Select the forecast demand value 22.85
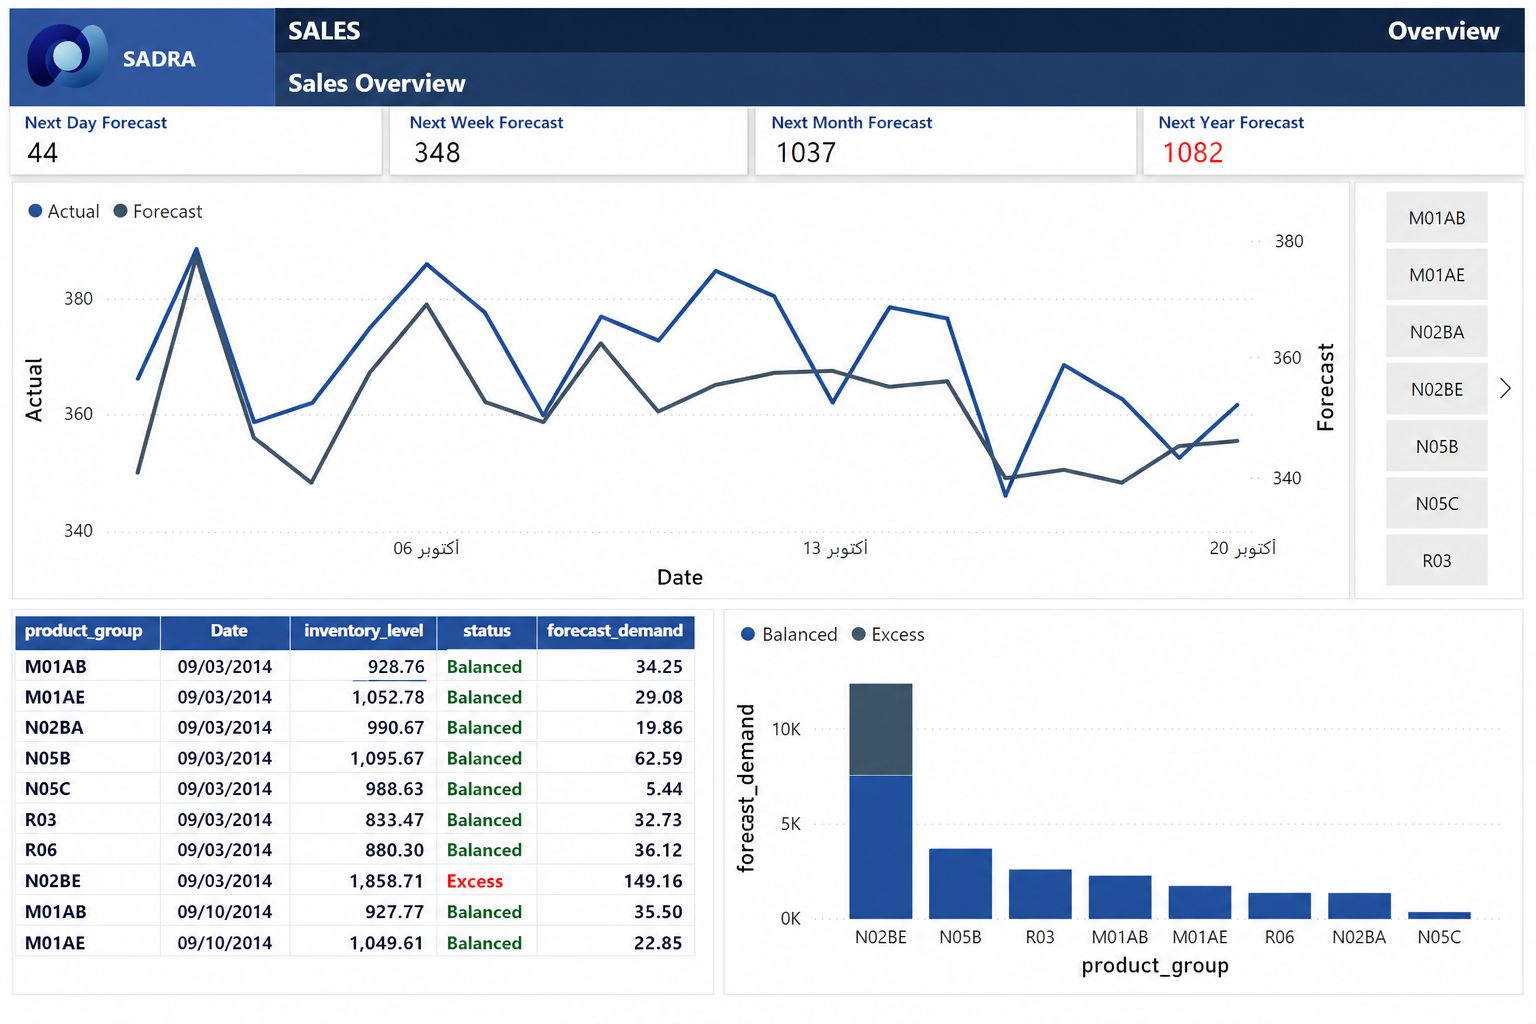 658,943
